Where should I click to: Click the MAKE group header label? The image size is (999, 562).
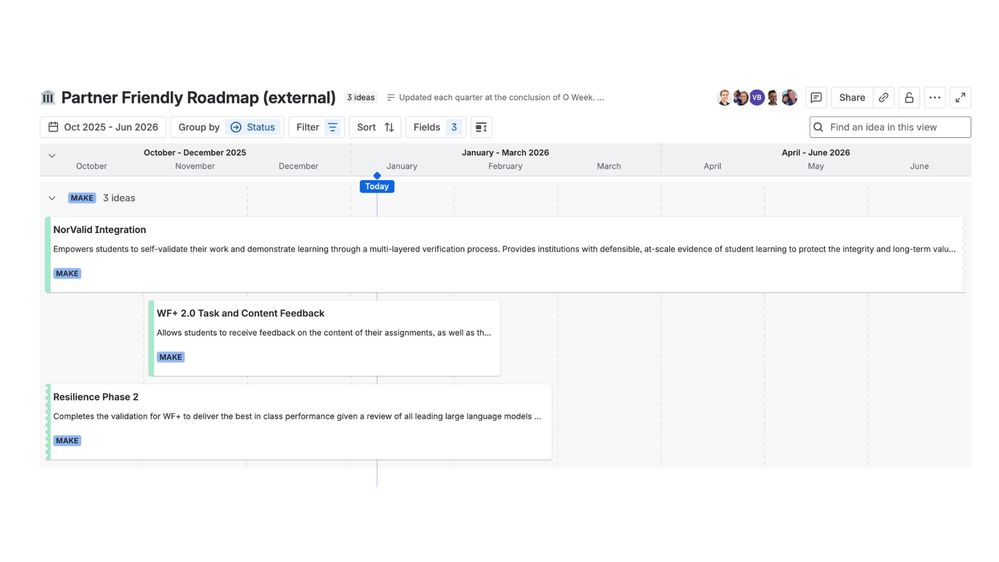click(x=82, y=198)
